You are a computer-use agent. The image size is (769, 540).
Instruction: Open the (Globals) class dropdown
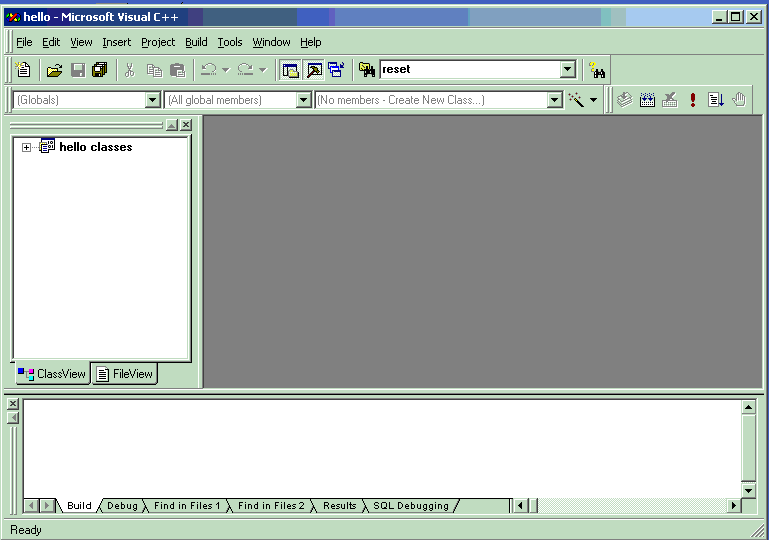tap(153, 100)
